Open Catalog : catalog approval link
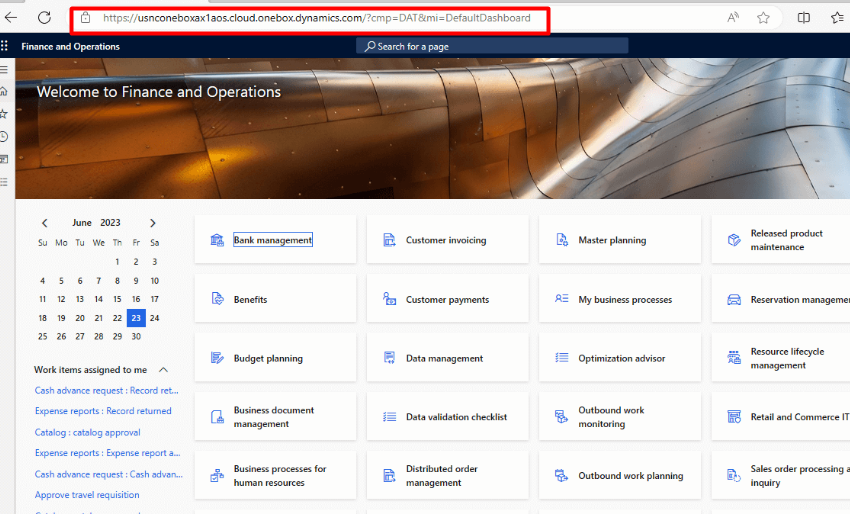This screenshot has height=514, width=850. [x=87, y=432]
